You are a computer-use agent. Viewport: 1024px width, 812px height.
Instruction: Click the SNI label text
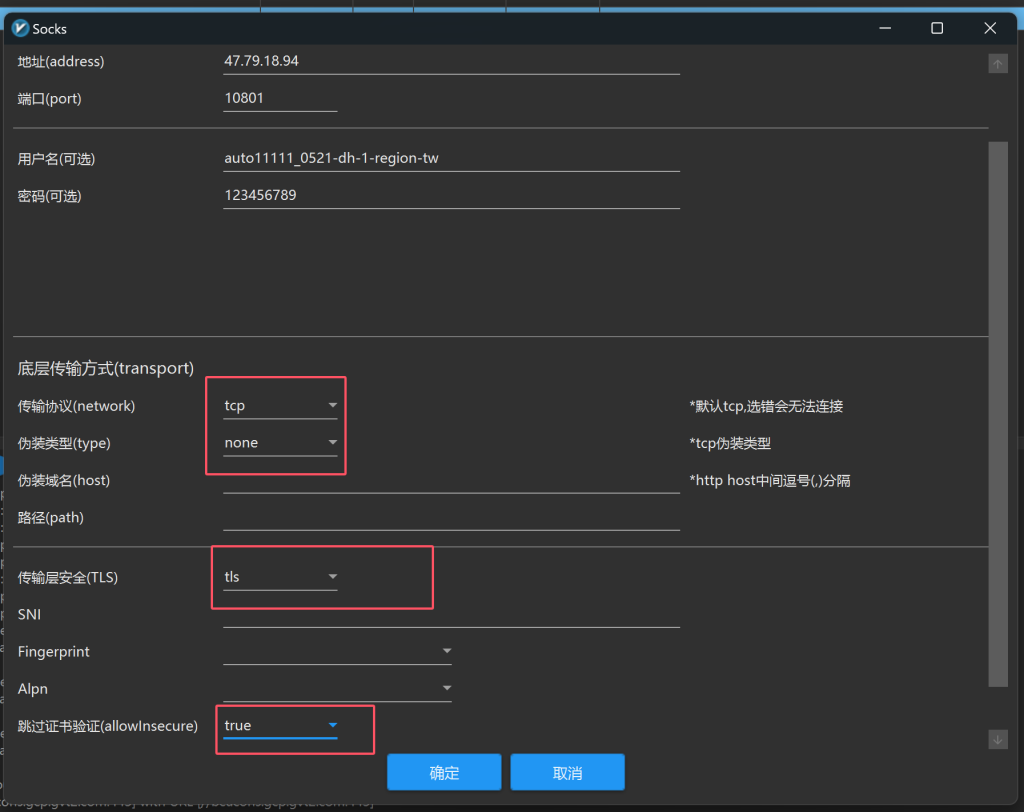[29, 615]
